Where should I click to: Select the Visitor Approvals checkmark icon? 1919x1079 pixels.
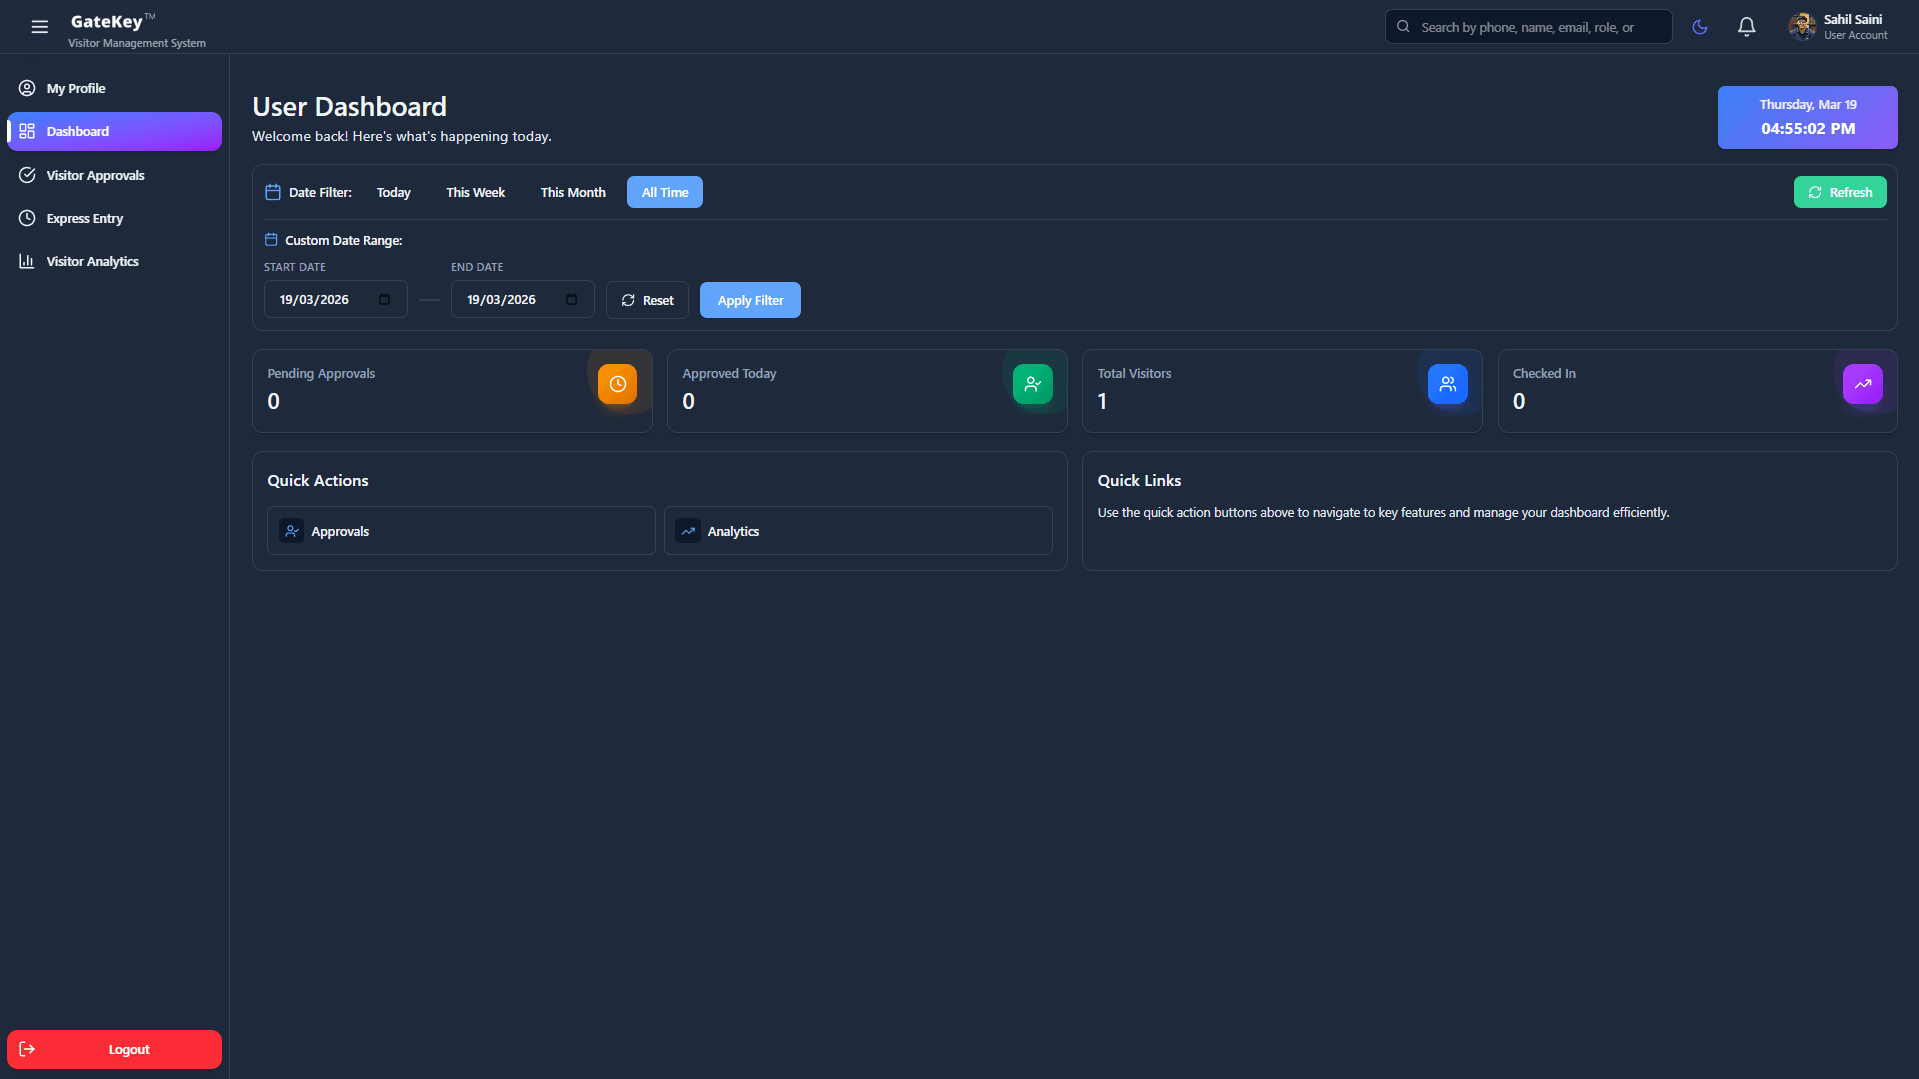(x=28, y=174)
